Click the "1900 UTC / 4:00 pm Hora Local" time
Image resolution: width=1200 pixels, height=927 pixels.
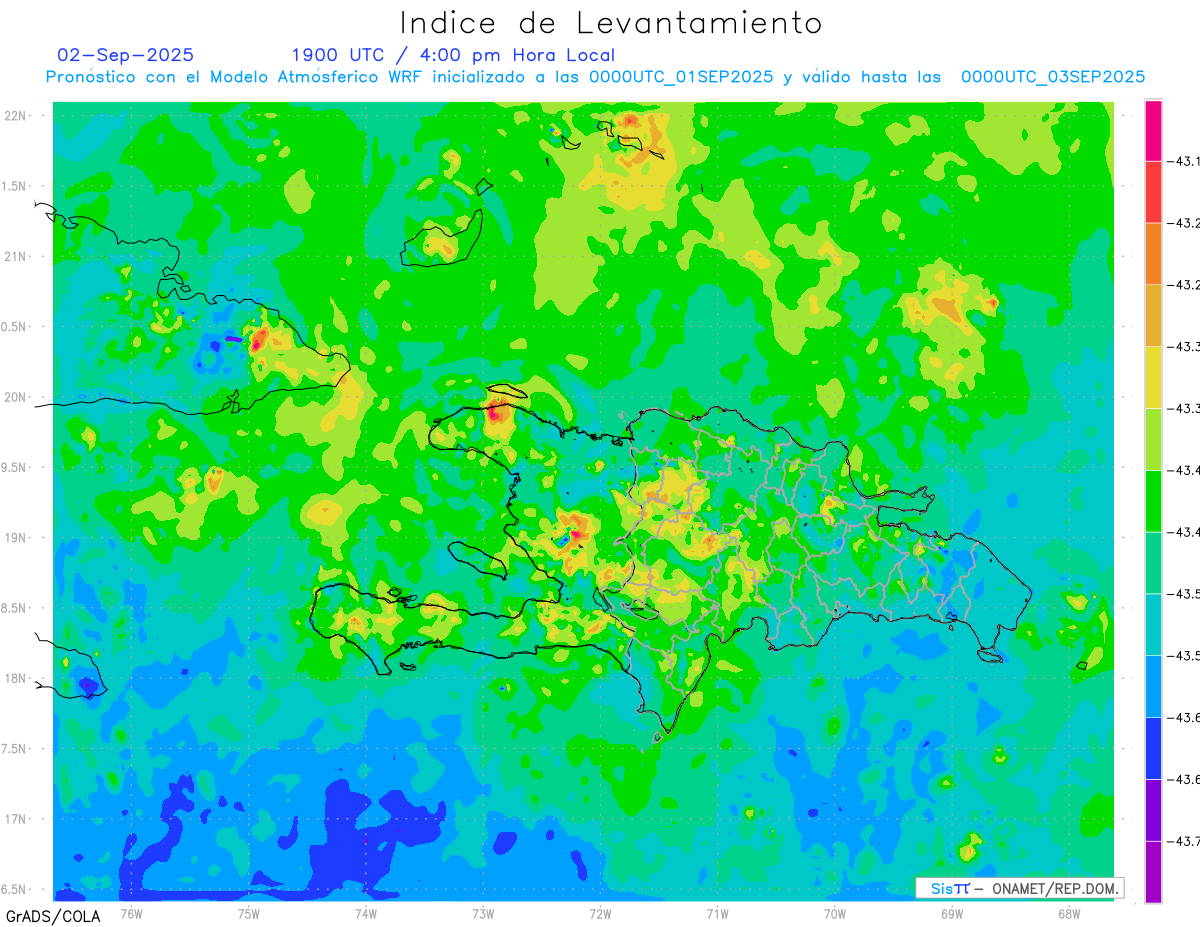[453, 55]
